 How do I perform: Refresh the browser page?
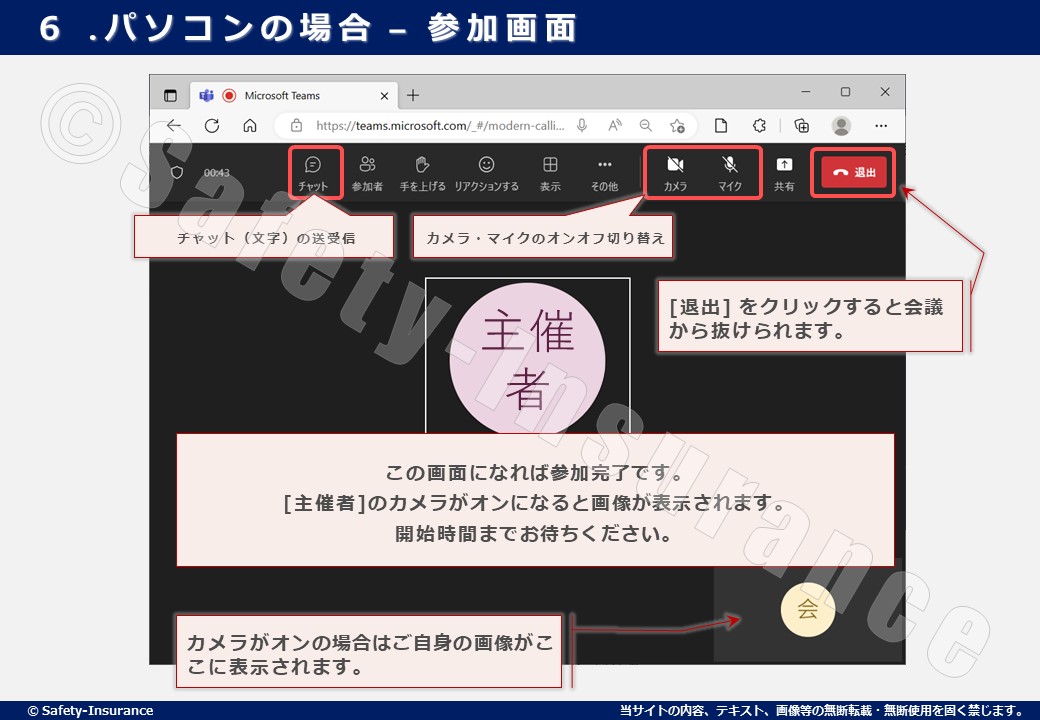(212, 126)
